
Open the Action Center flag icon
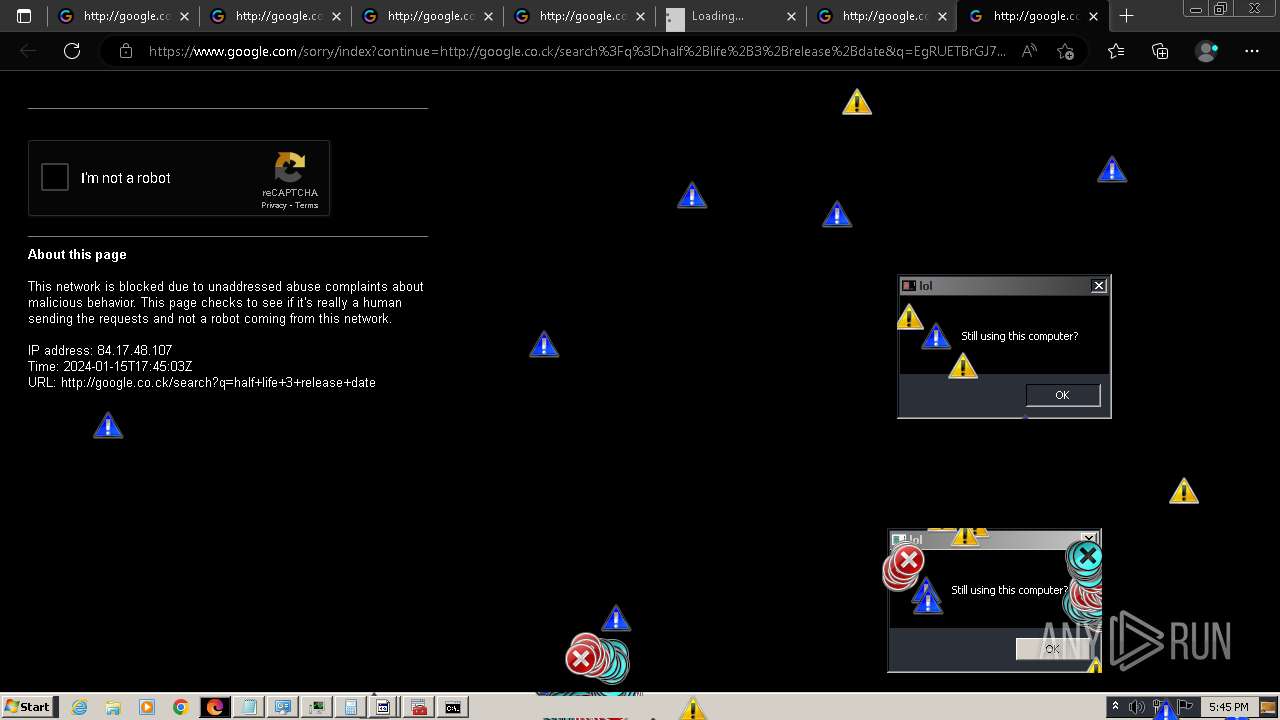[1184, 707]
